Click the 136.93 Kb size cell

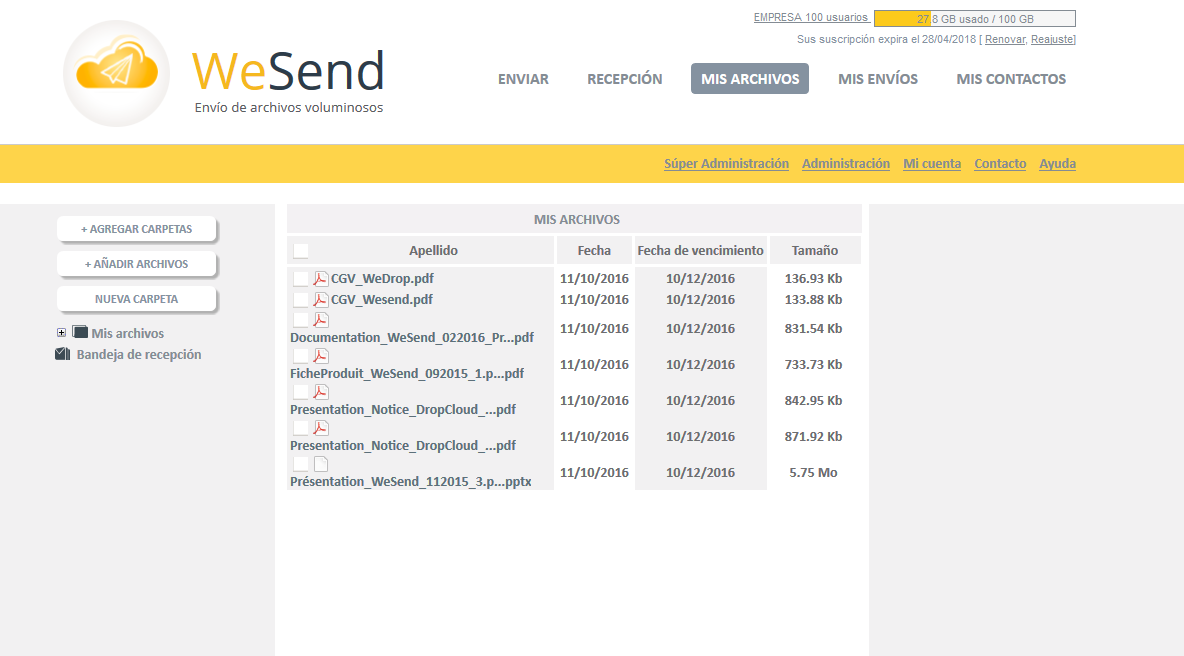pos(813,279)
